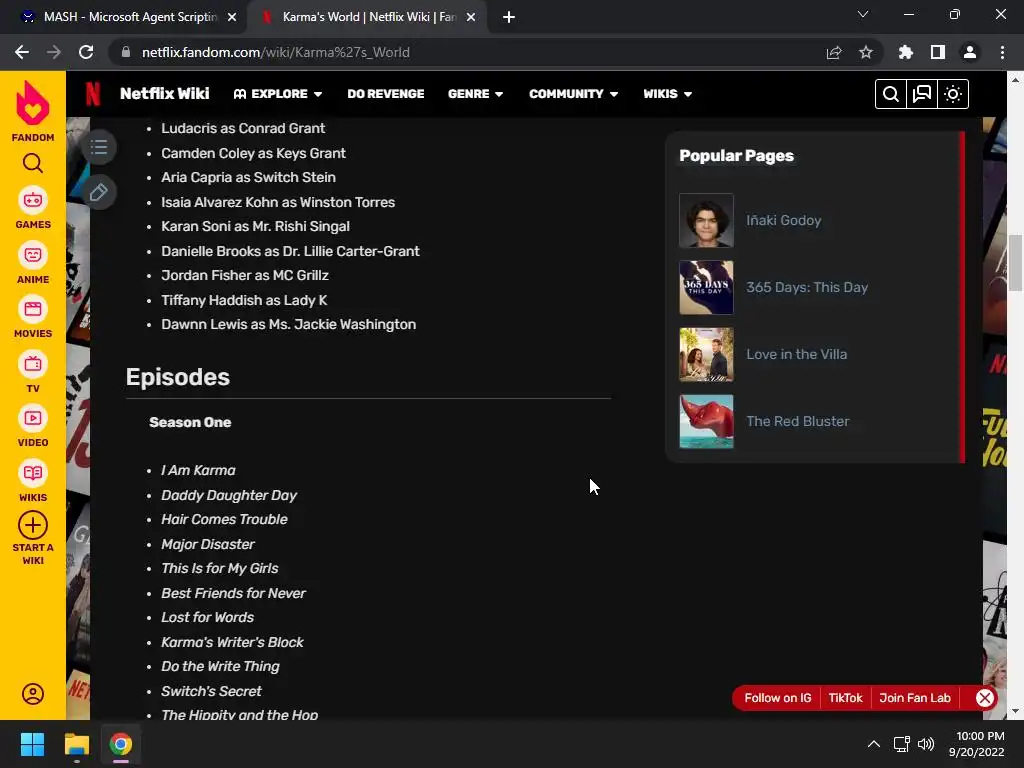Click the Netflix Wiki title link
This screenshot has width=1024, height=768.
click(165, 93)
